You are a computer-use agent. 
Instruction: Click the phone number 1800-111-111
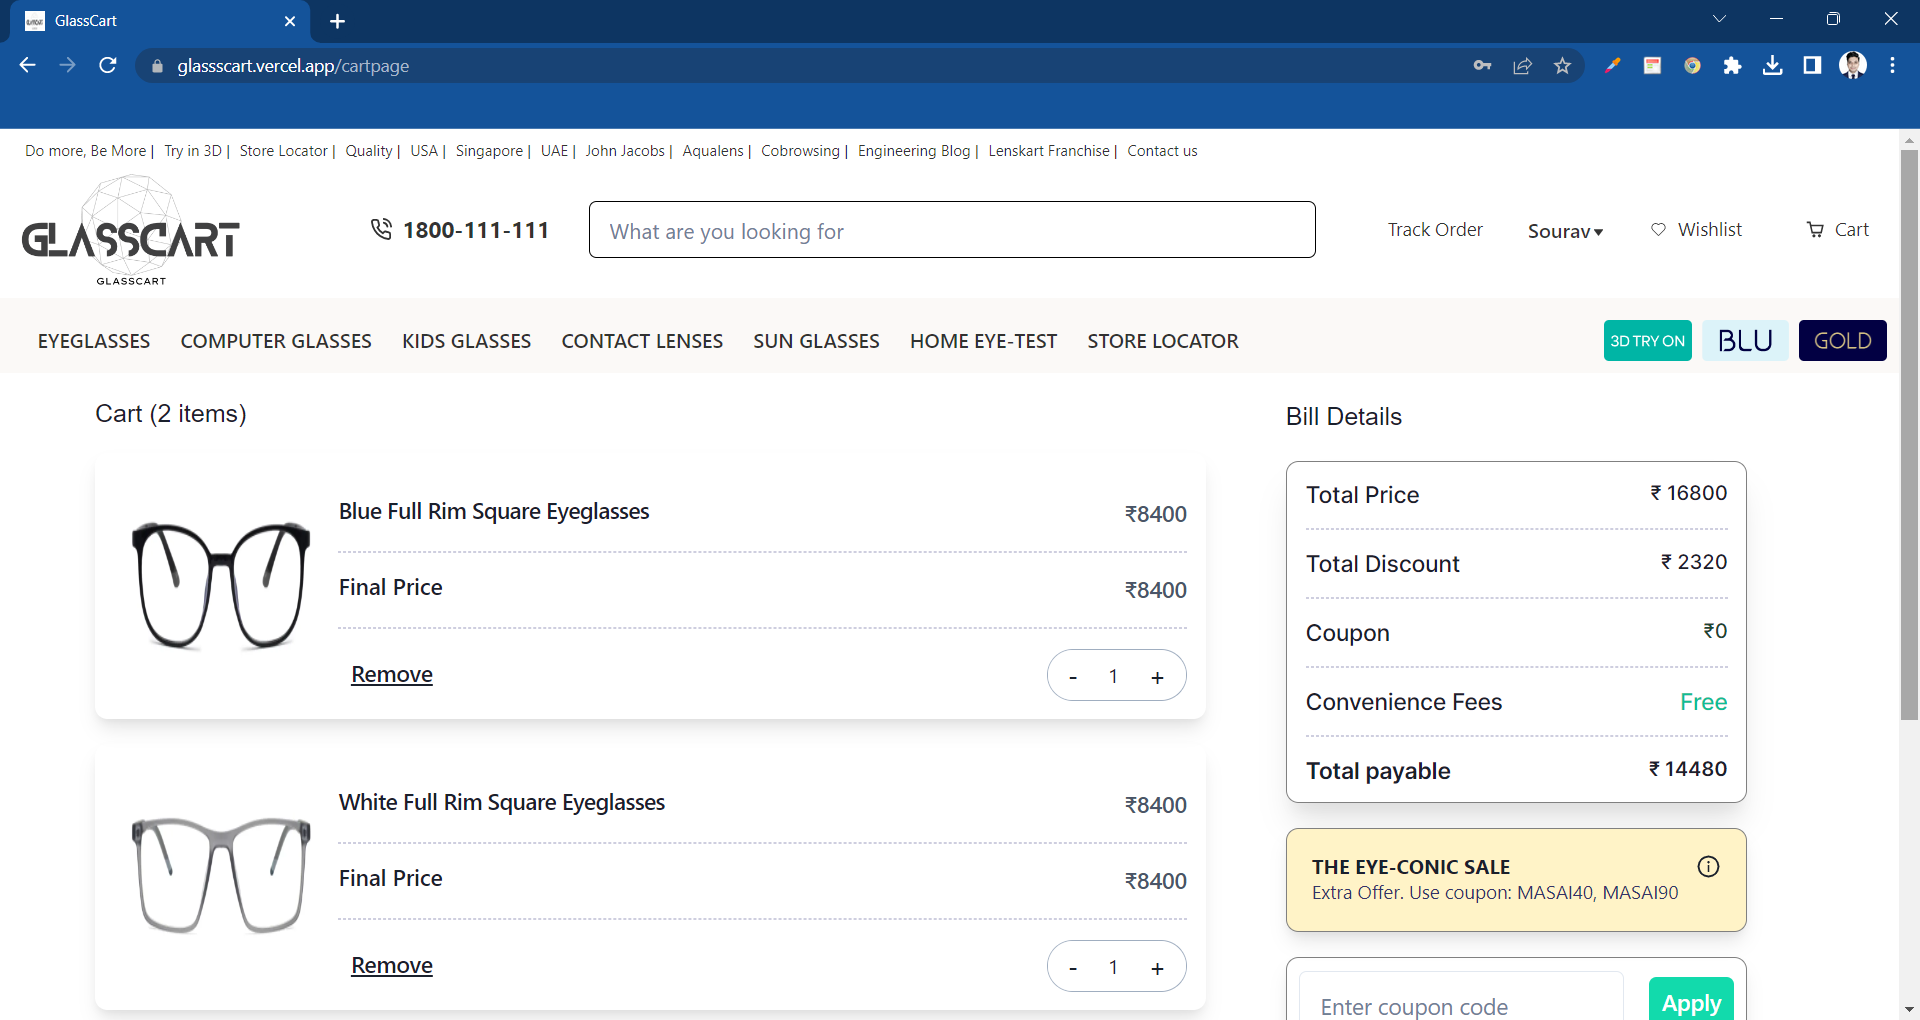476,230
